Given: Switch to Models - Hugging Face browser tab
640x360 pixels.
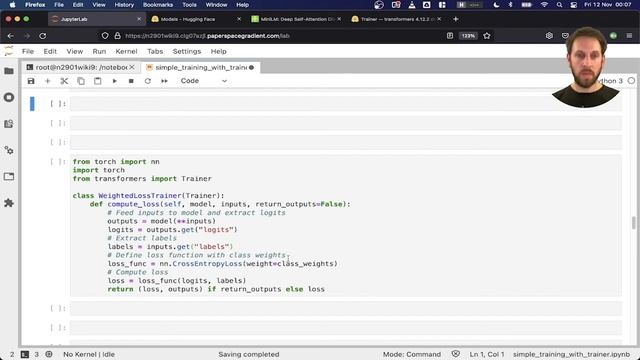Looking at the screenshot, I should [188, 19].
